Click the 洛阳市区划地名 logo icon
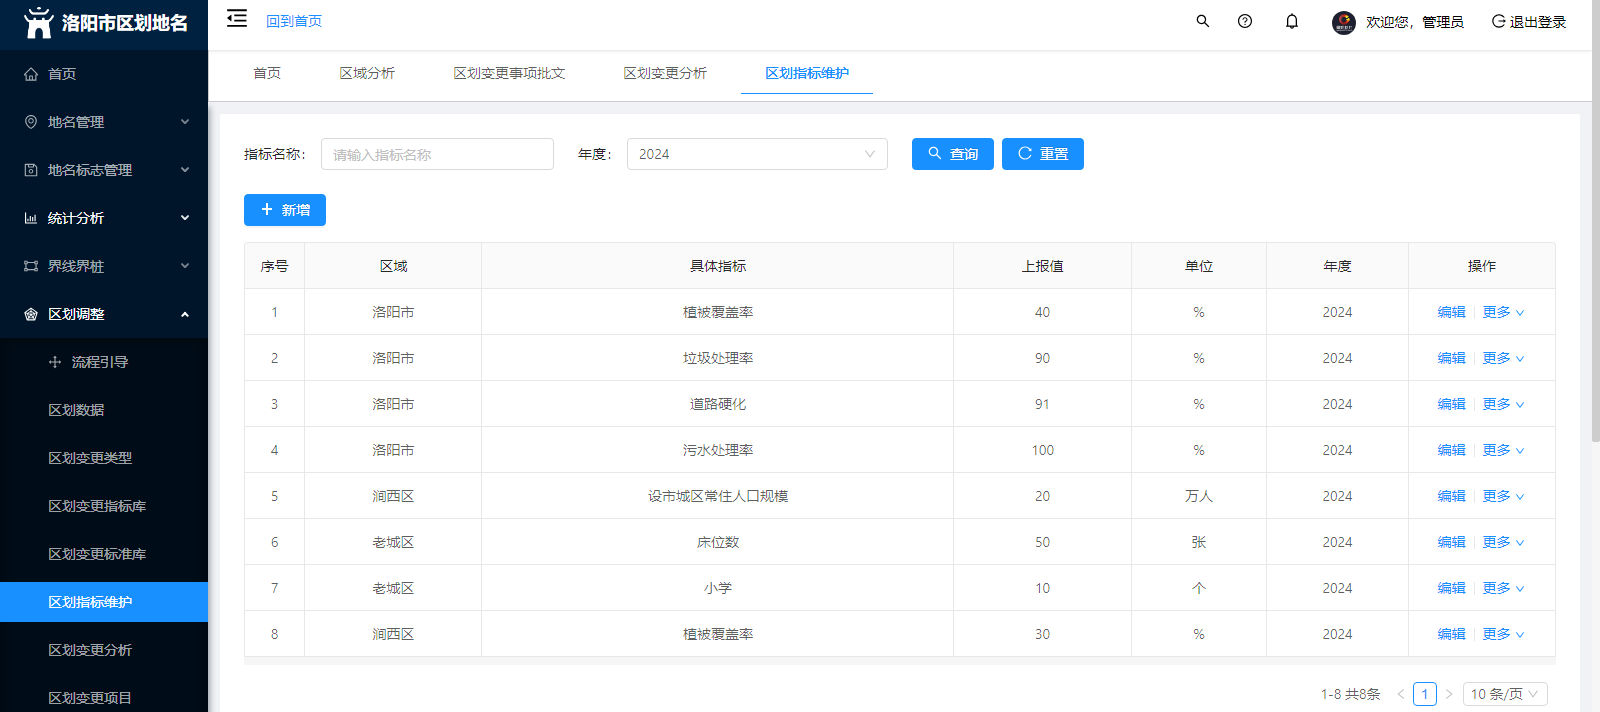Screen dimensions: 1600x712 click(x=38, y=22)
